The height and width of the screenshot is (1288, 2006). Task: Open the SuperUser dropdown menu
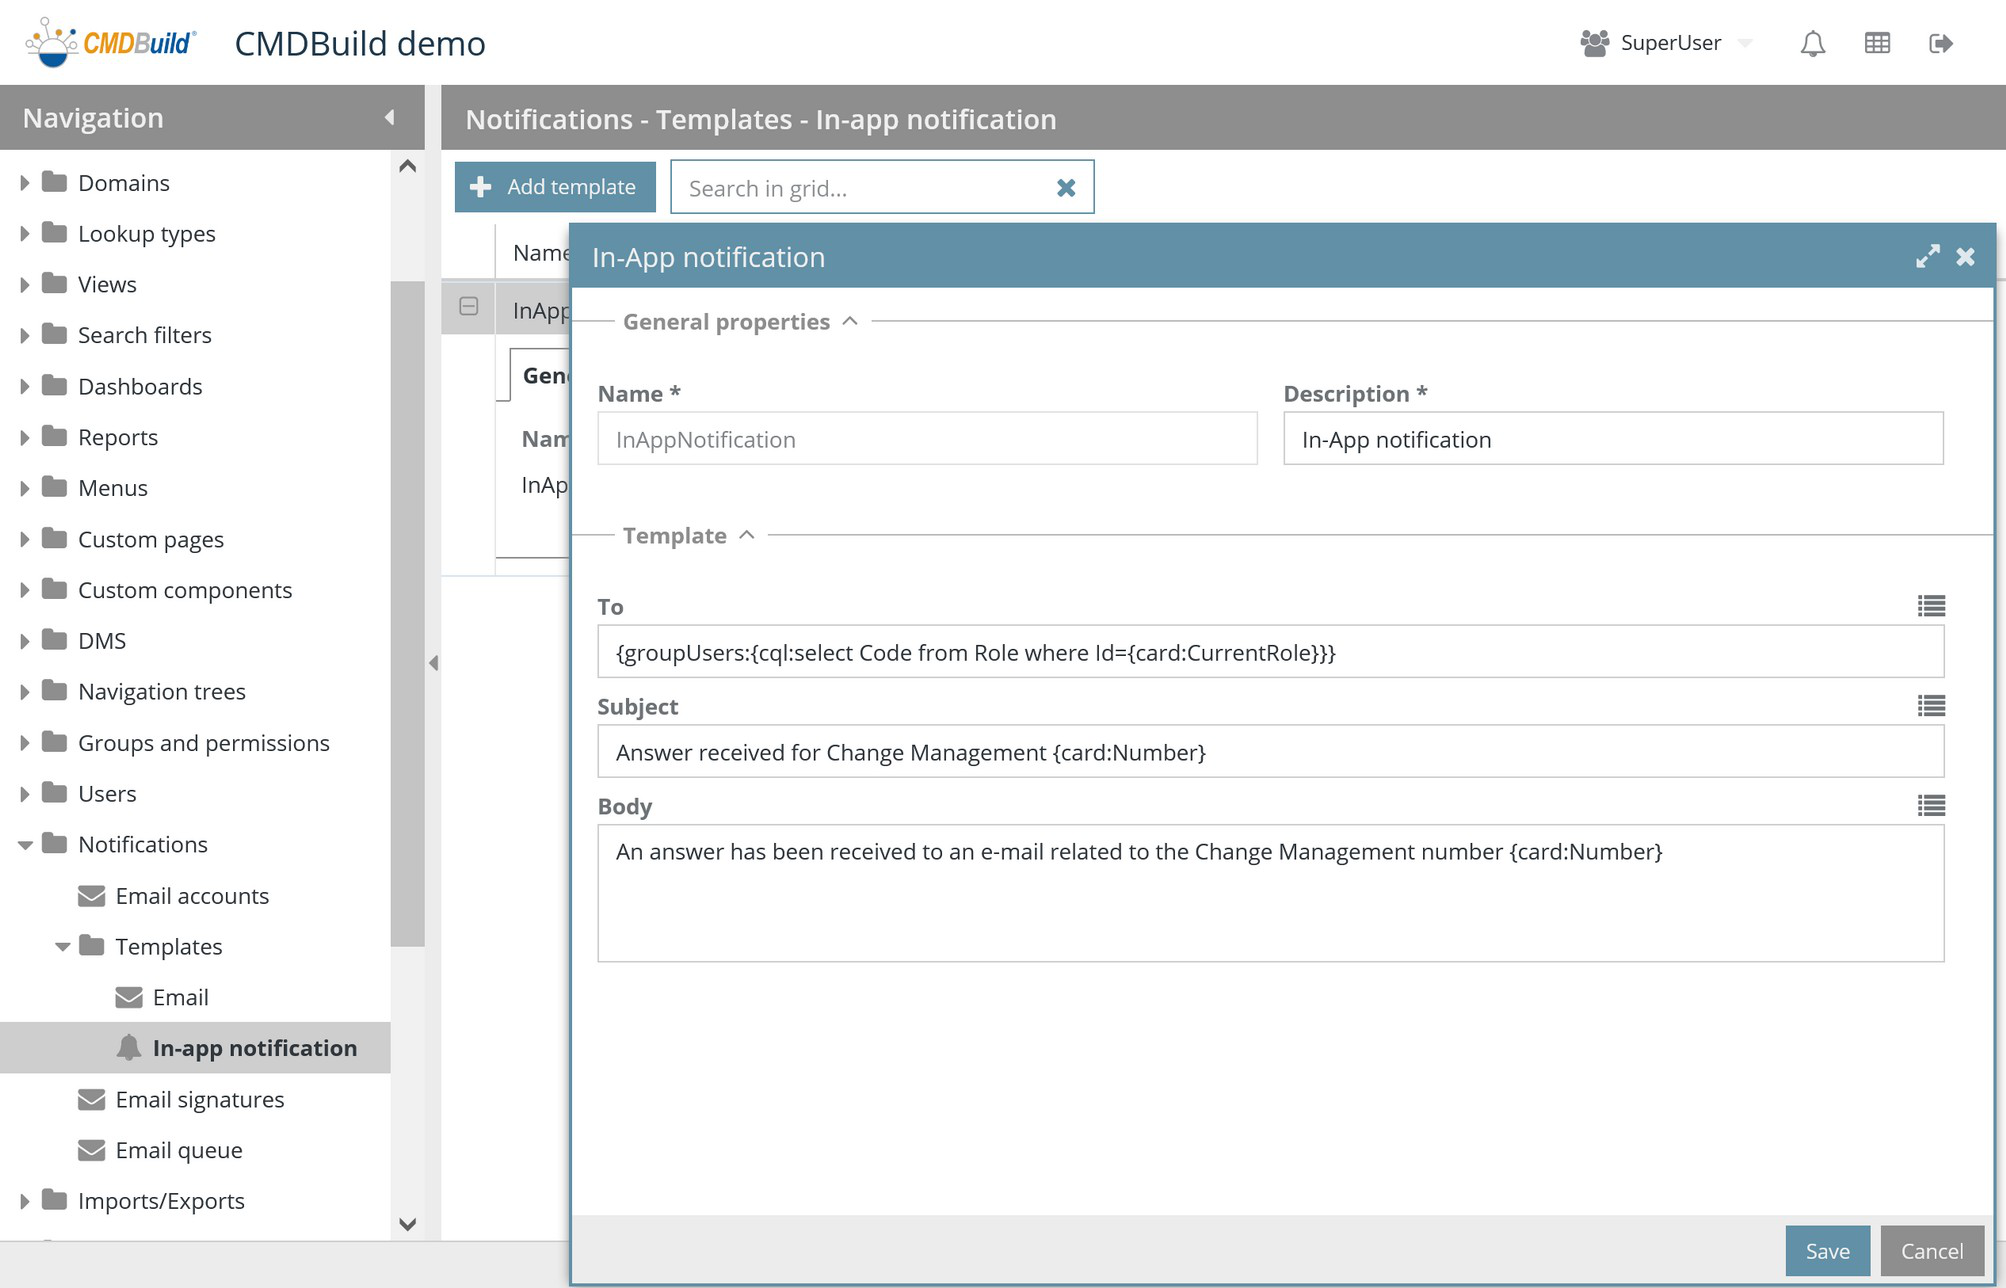pos(1745,43)
